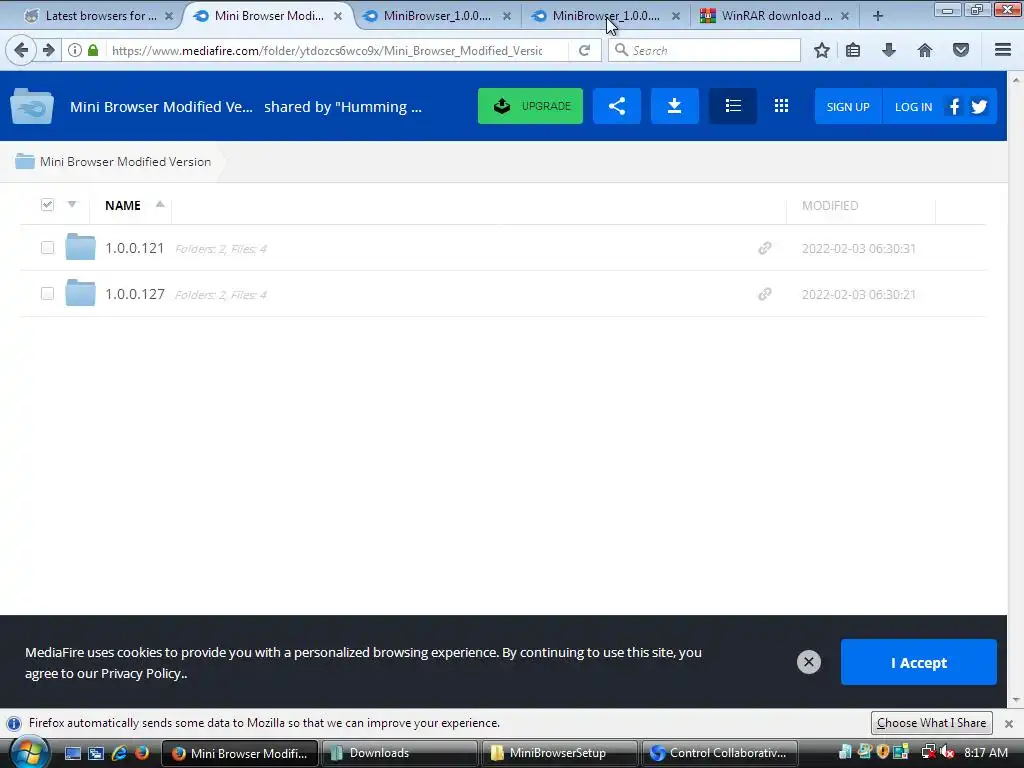Click the Windows Start orb
The width and height of the screenshot is (1024, 768).
pyautogui.click(x=29, y=752)
